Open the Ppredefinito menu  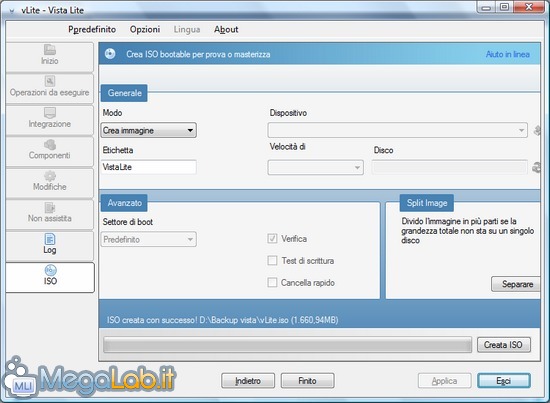92,29
